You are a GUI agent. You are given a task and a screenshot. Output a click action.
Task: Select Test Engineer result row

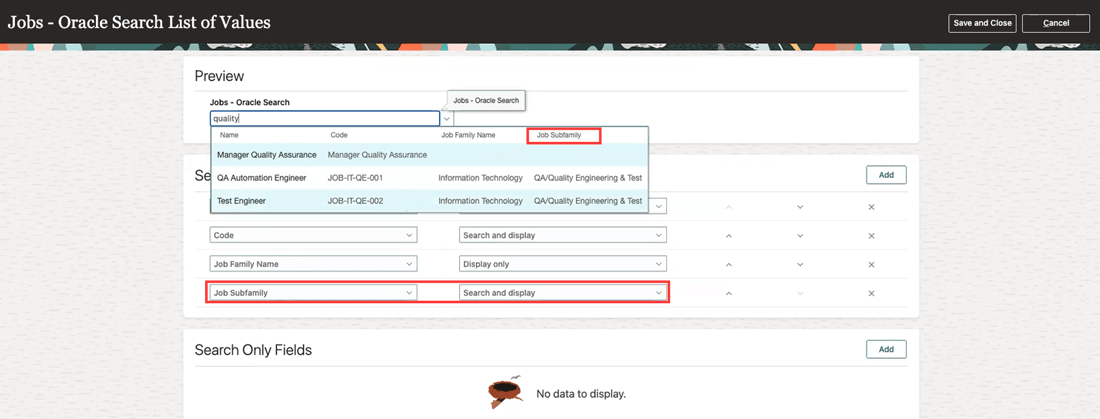(429, 201)
